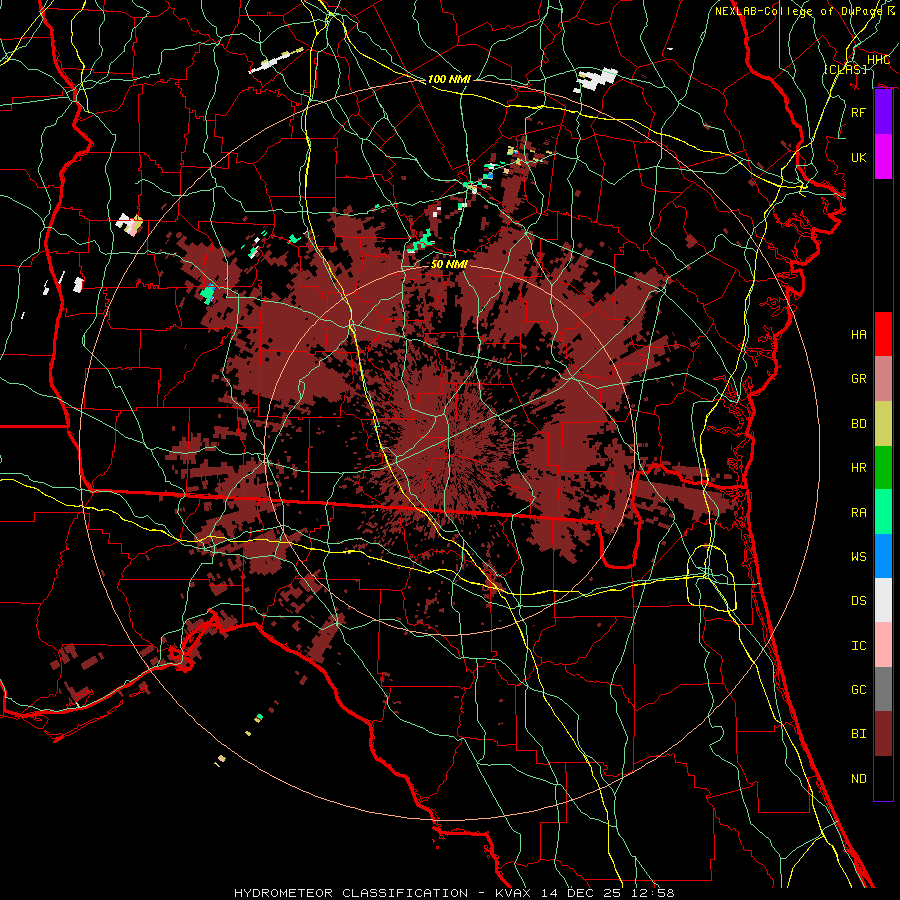
Task: Click the 'BD' legend label
Action: pos(858,424)
